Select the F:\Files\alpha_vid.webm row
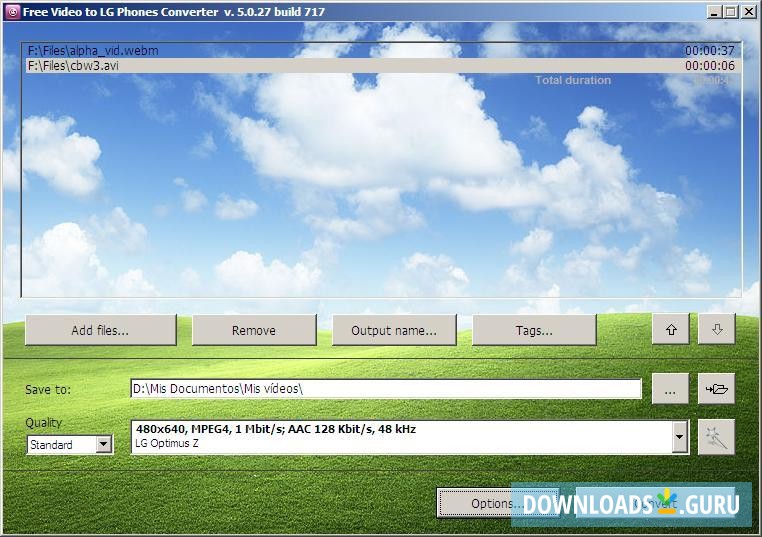Image resolution: width=762 pixels, height=537 pixels. 383,51
